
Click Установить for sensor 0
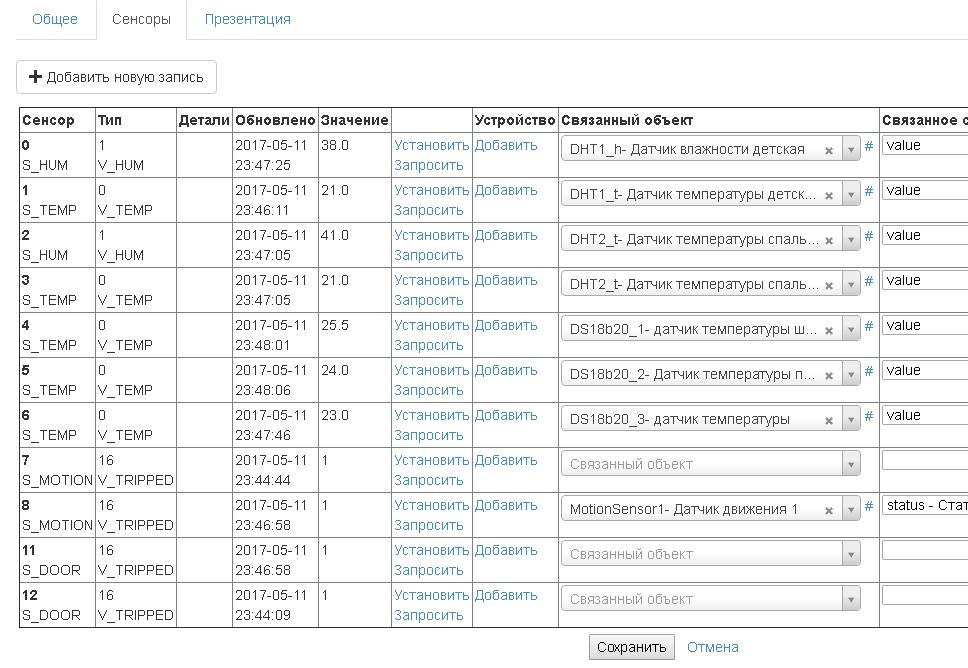click(x=432, y=145)
